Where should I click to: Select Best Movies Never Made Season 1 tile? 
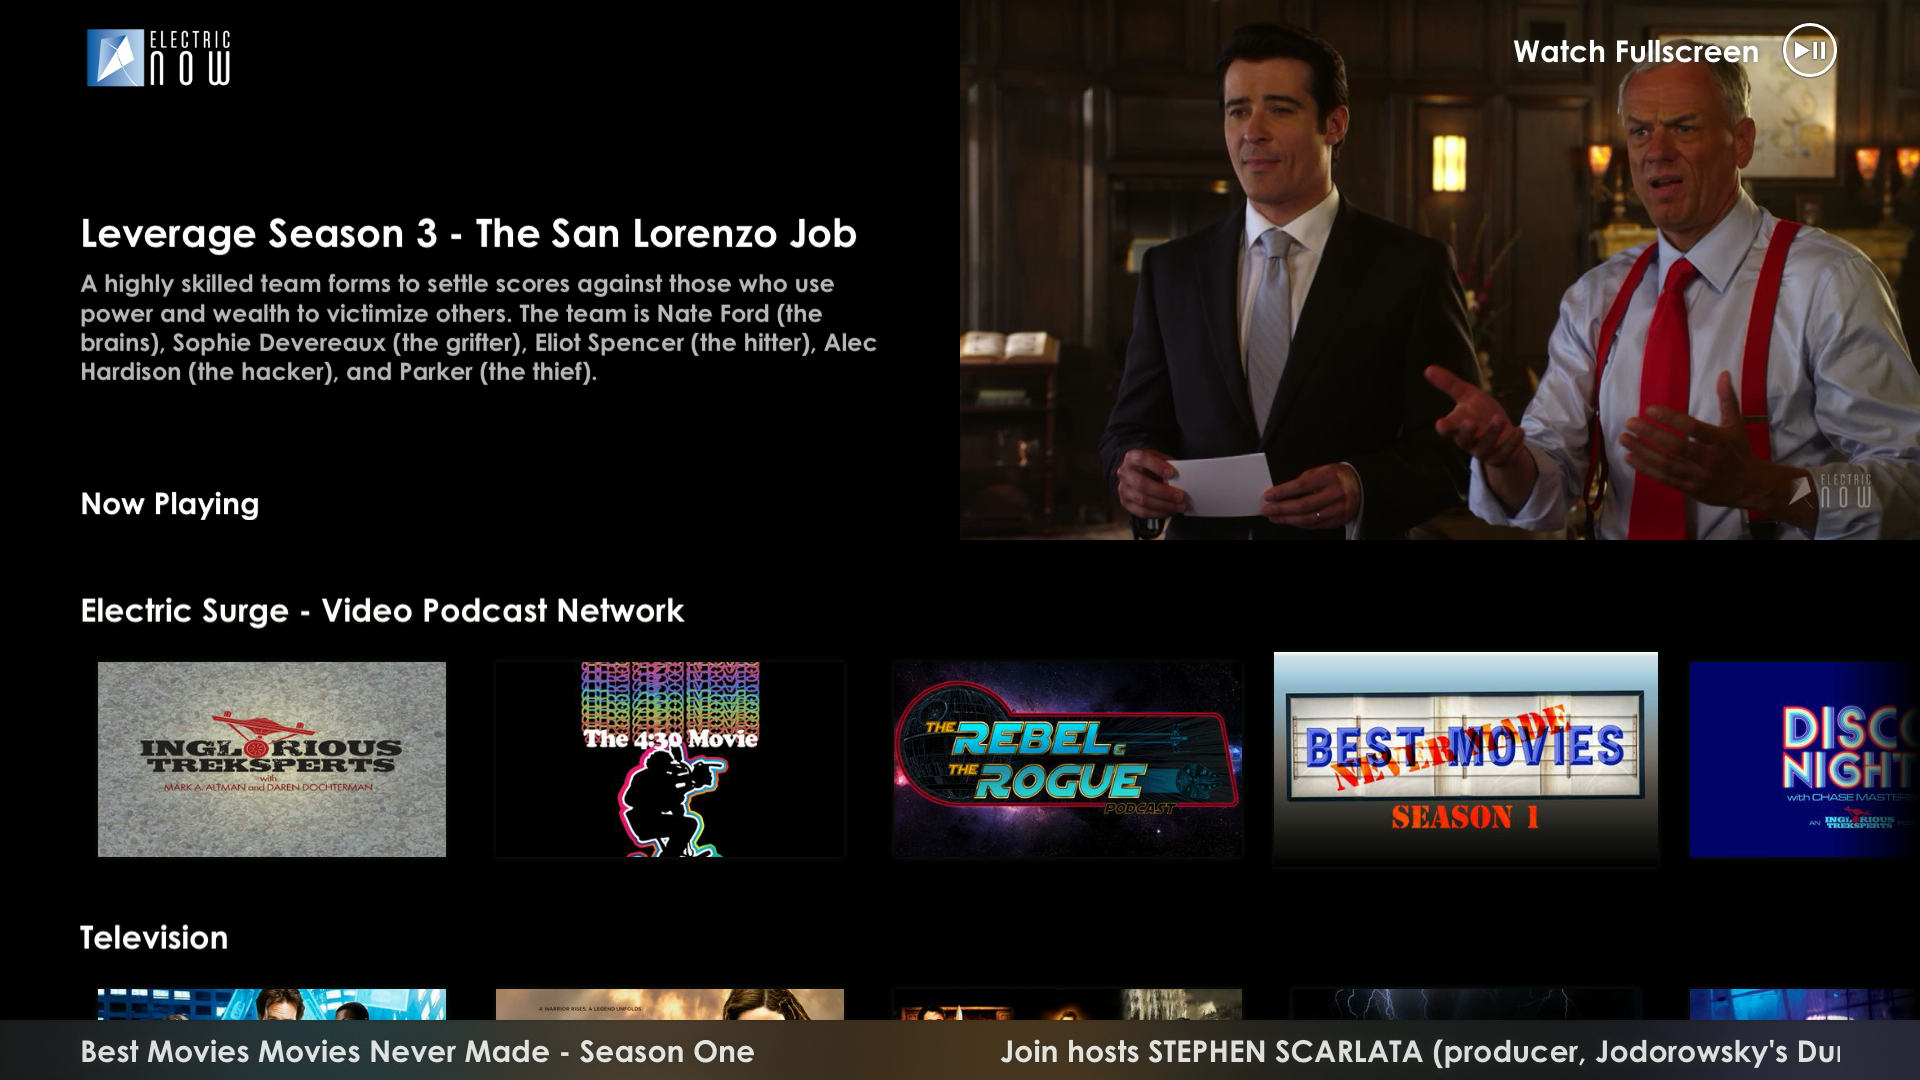1465,759
